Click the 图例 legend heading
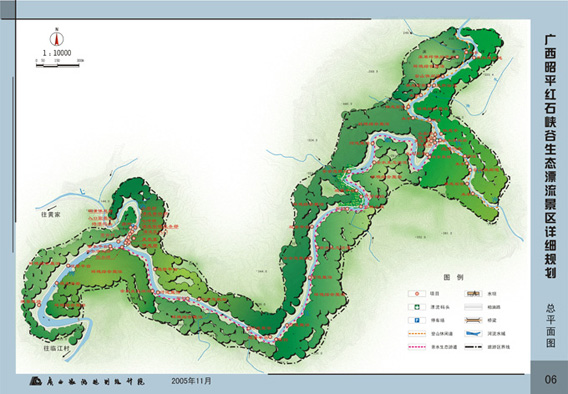This screenshot has width=568, height=394. point(454,277)
